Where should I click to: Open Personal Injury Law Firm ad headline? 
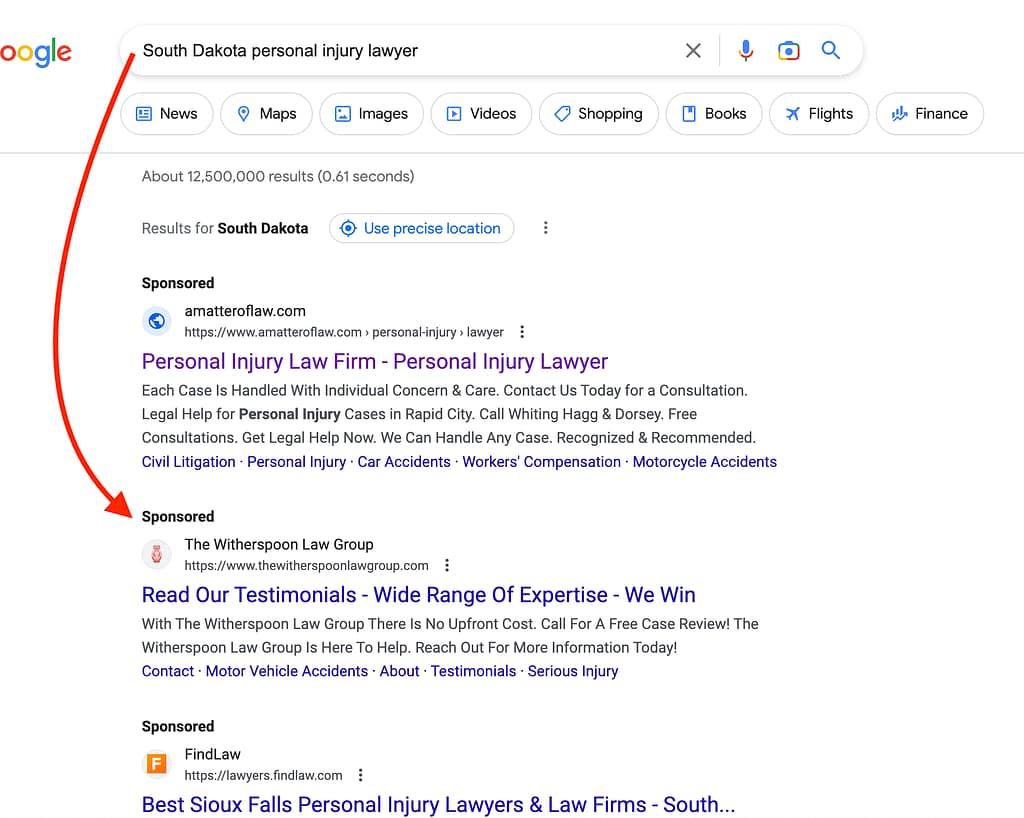pos(374,361)
